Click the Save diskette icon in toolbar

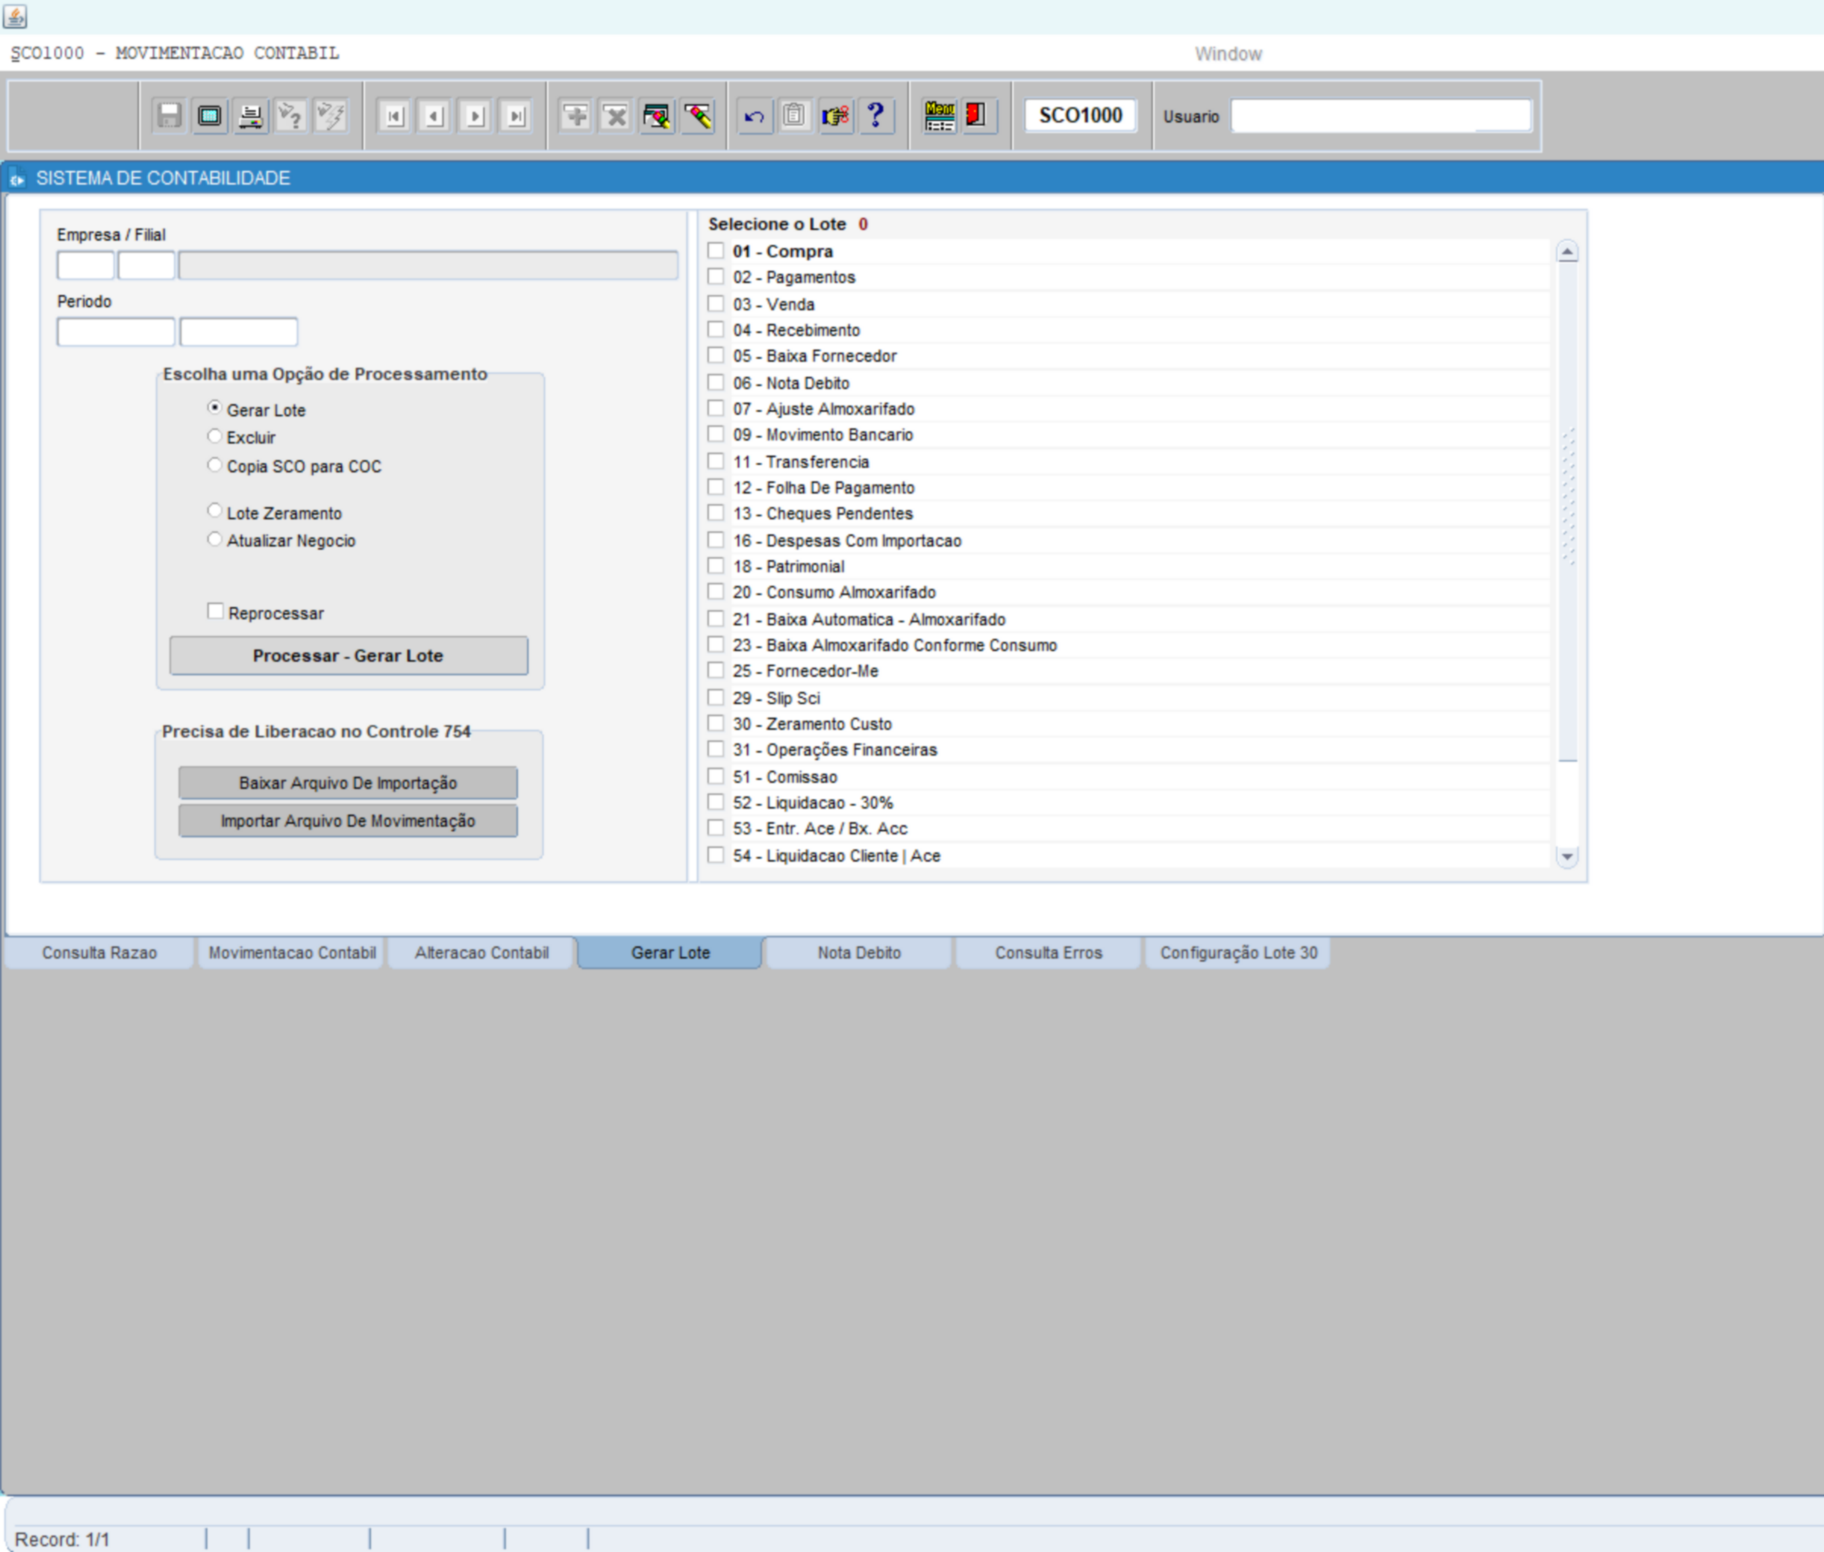coord(169,116)
